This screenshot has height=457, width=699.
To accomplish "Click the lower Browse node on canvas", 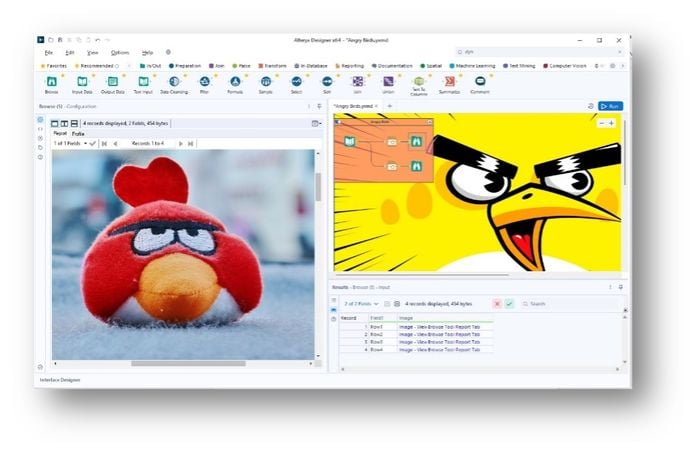I will tap(416, 166).
